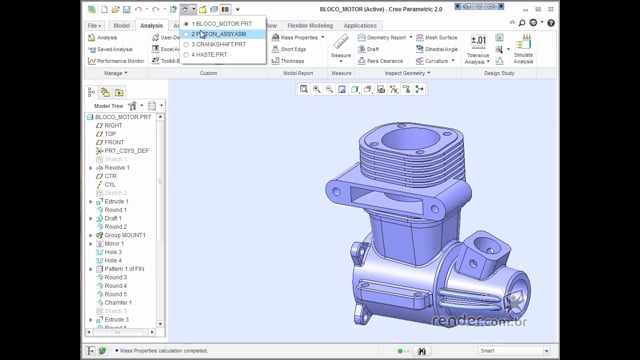Click the Analysis button in Manage group

[103, 38]
